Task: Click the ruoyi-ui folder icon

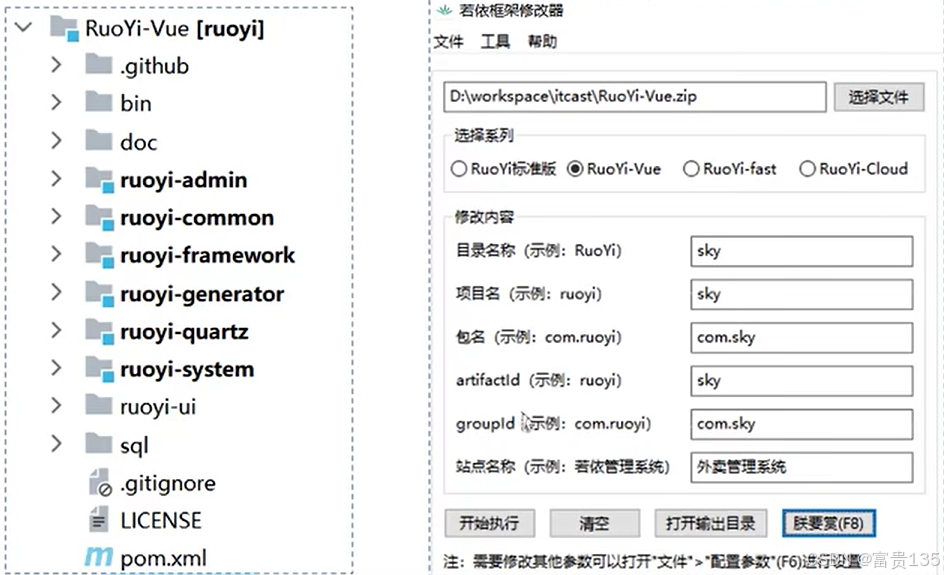Action: click(99, 406)
